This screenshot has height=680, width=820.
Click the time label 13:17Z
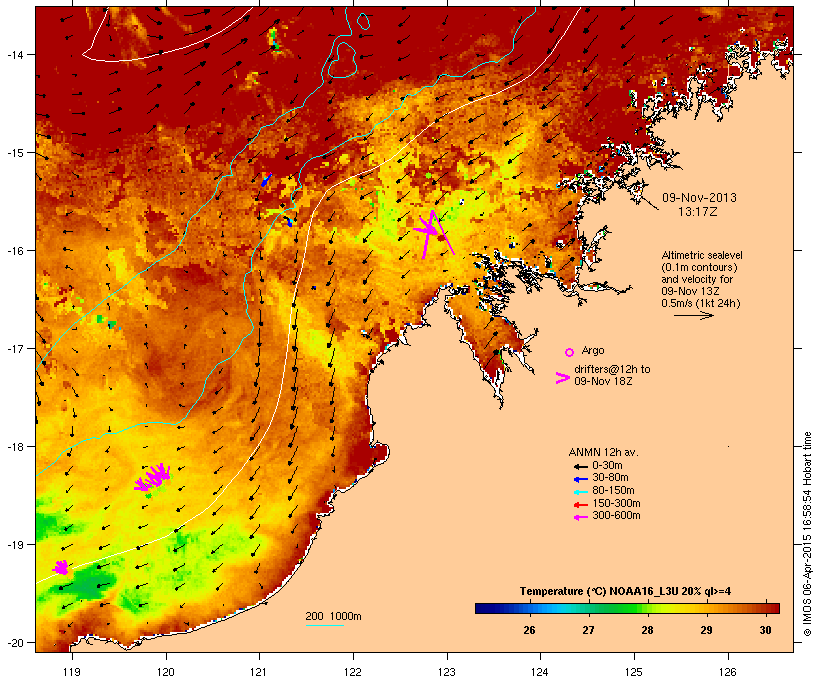(x=698, y=212)
